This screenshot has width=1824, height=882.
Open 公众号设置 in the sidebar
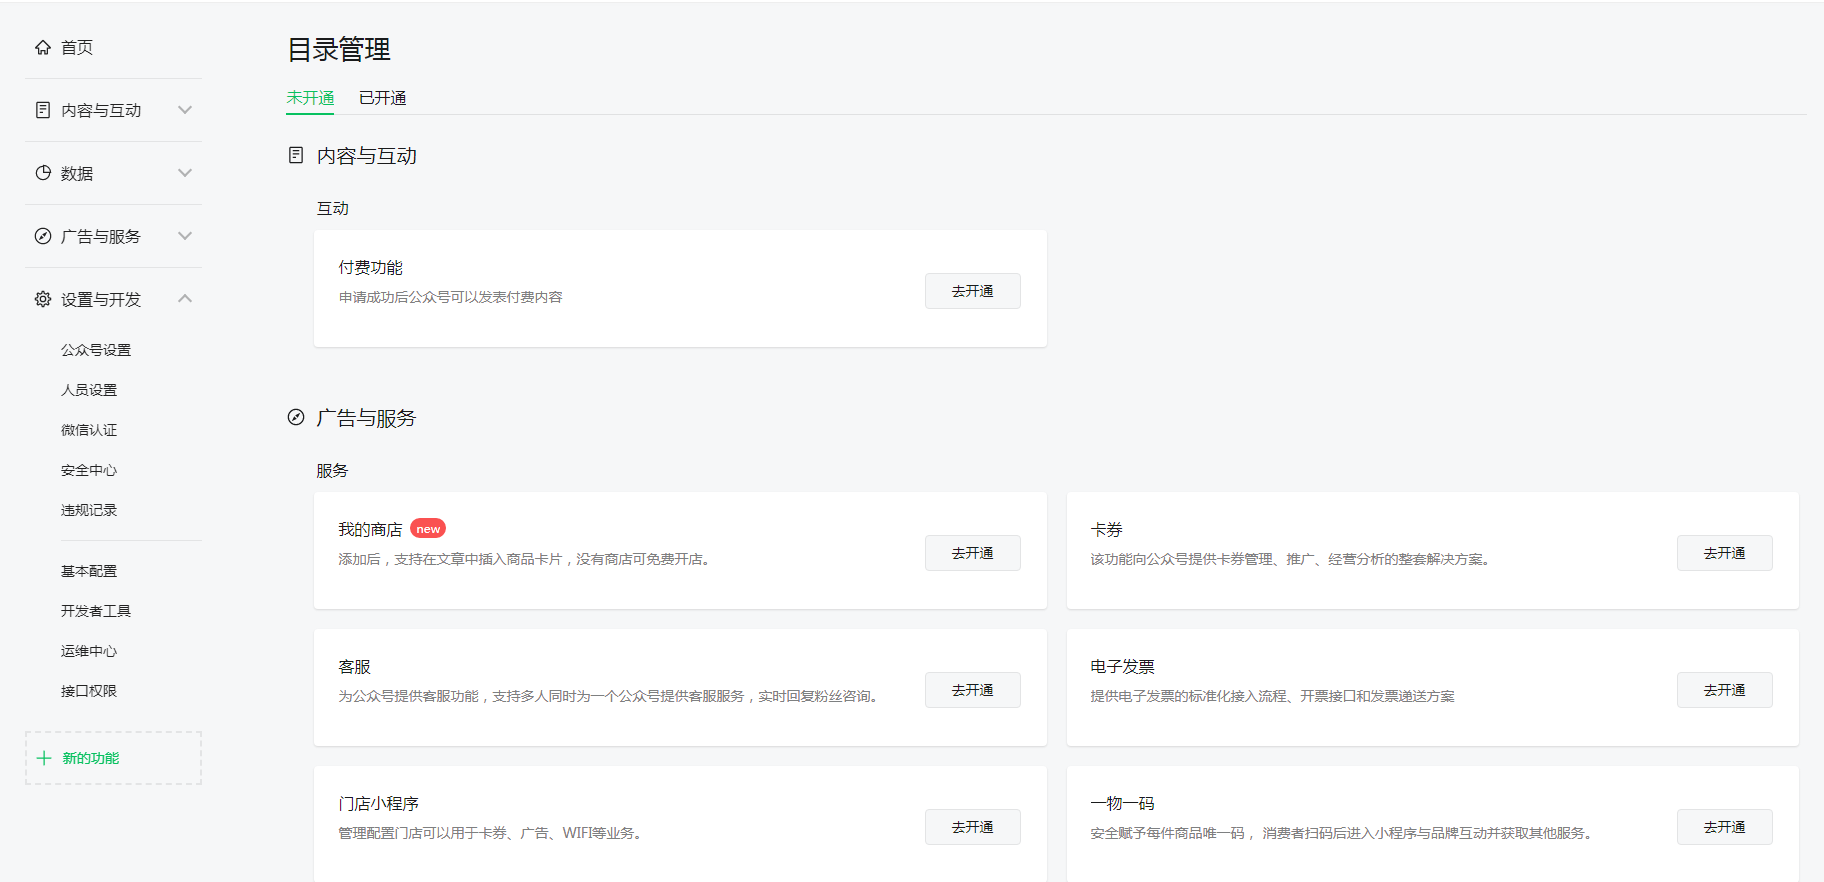click(96, 350)
